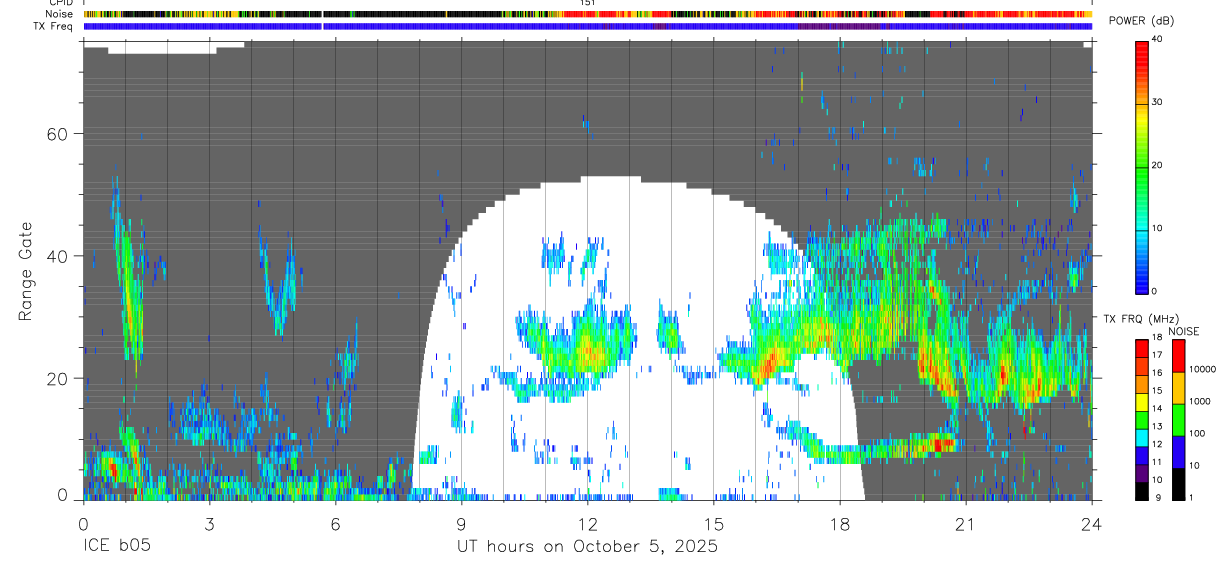Click 'UT hours on October 5, 2025' title
1228x567 pixels.
click(587, 547)
